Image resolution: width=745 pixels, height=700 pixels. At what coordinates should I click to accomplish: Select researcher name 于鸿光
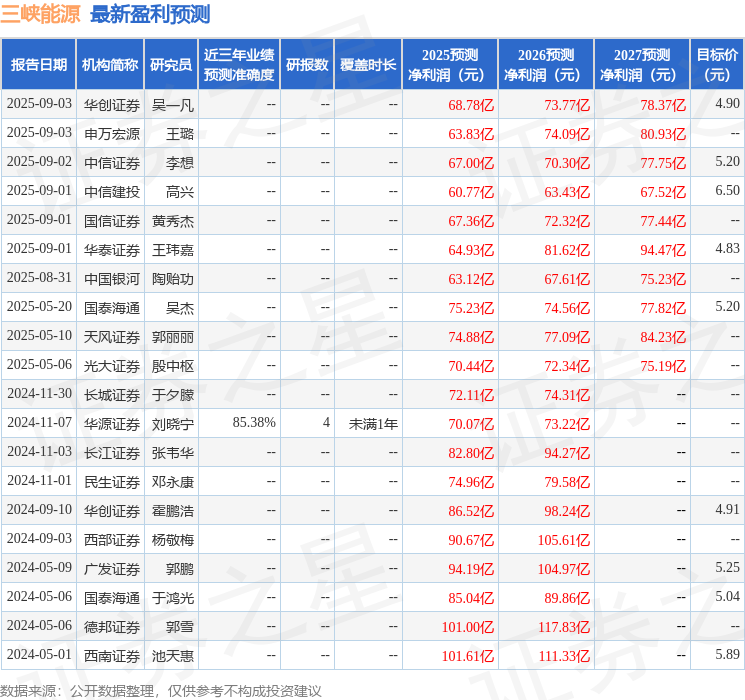(x=172, y=598)
